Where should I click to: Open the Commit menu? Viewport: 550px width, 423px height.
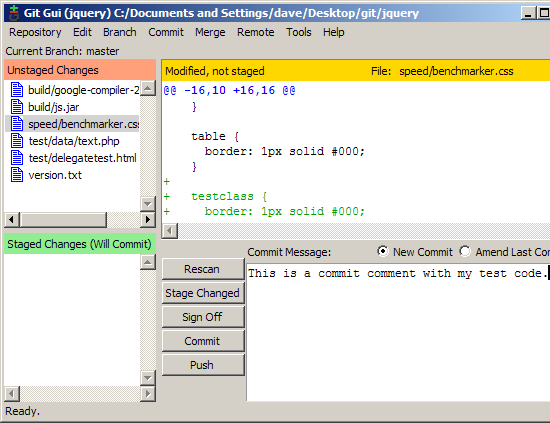[166, 32]
